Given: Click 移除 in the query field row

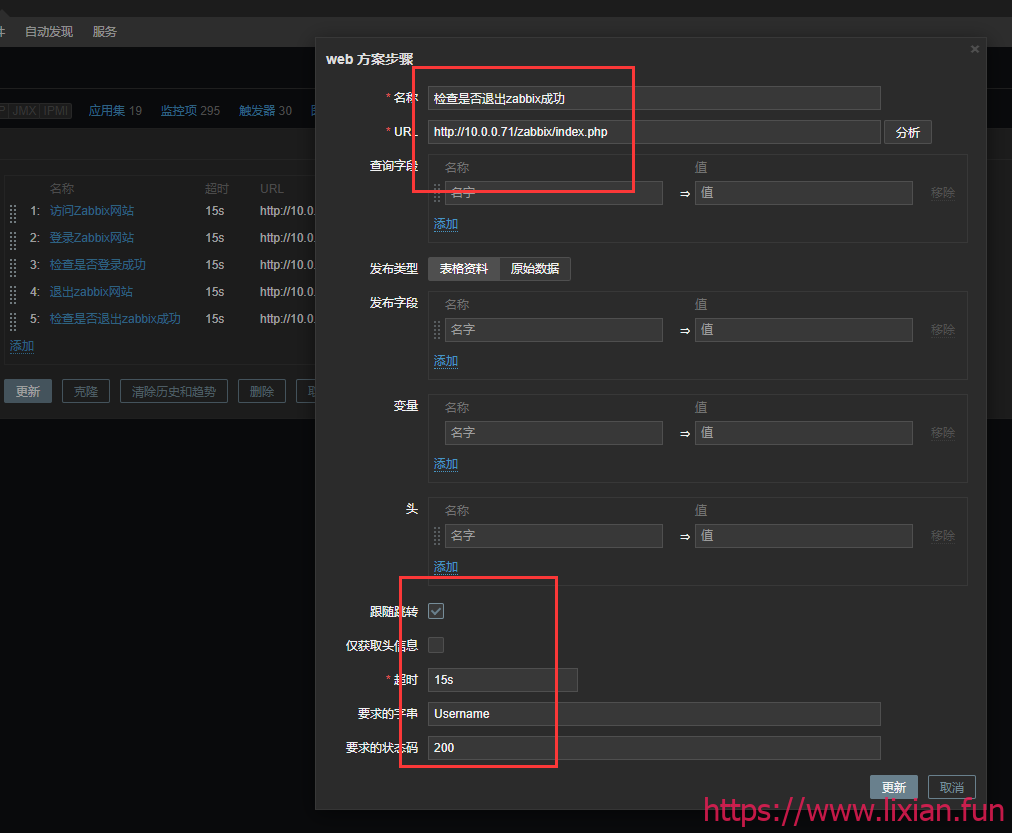Looking at the screenshot, I should click(942, 193).
